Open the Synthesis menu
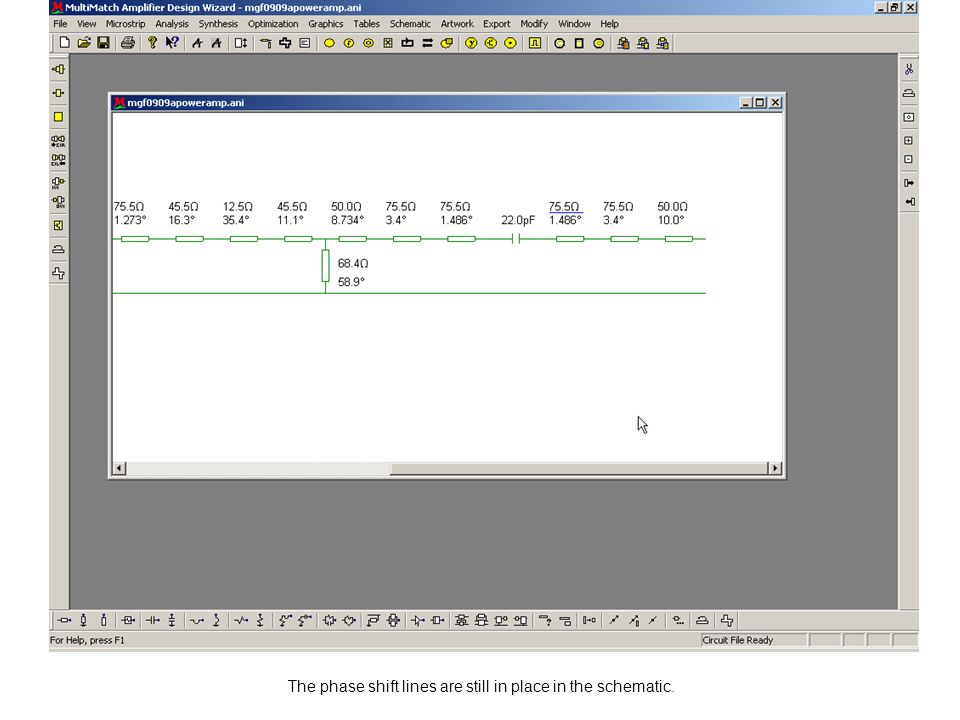The image size is (960, 720). tap(218, 24)
